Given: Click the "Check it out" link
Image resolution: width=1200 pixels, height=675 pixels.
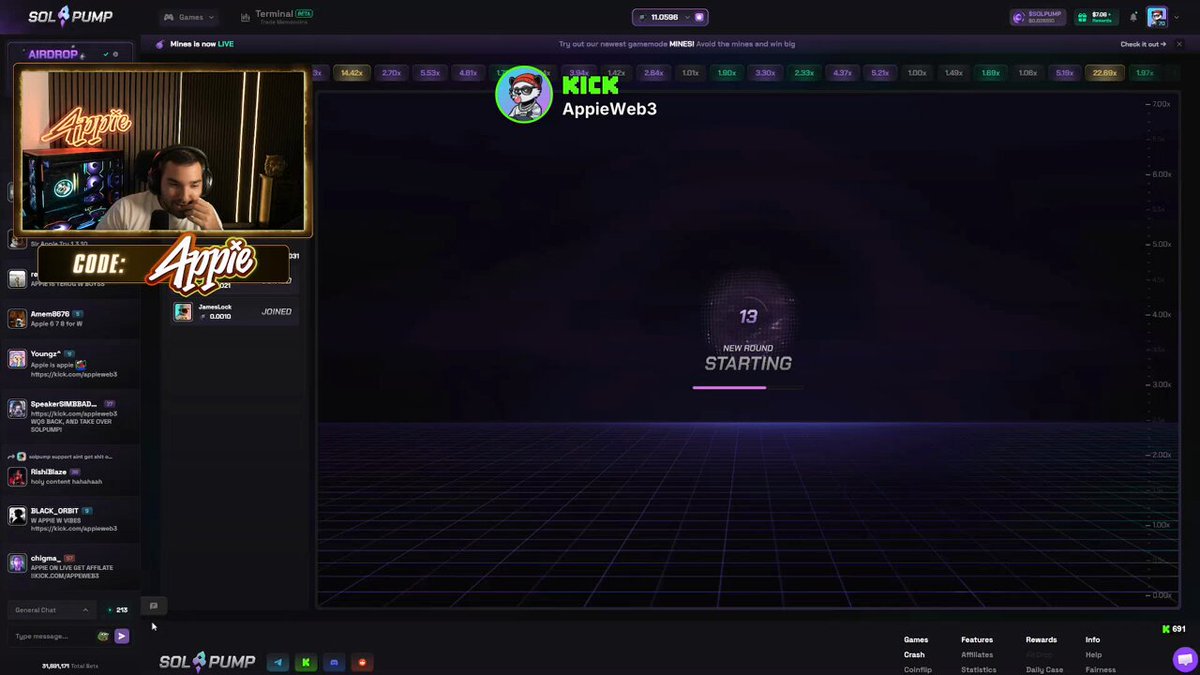Looking at the screenshot, I should [x=1142, y=44].
